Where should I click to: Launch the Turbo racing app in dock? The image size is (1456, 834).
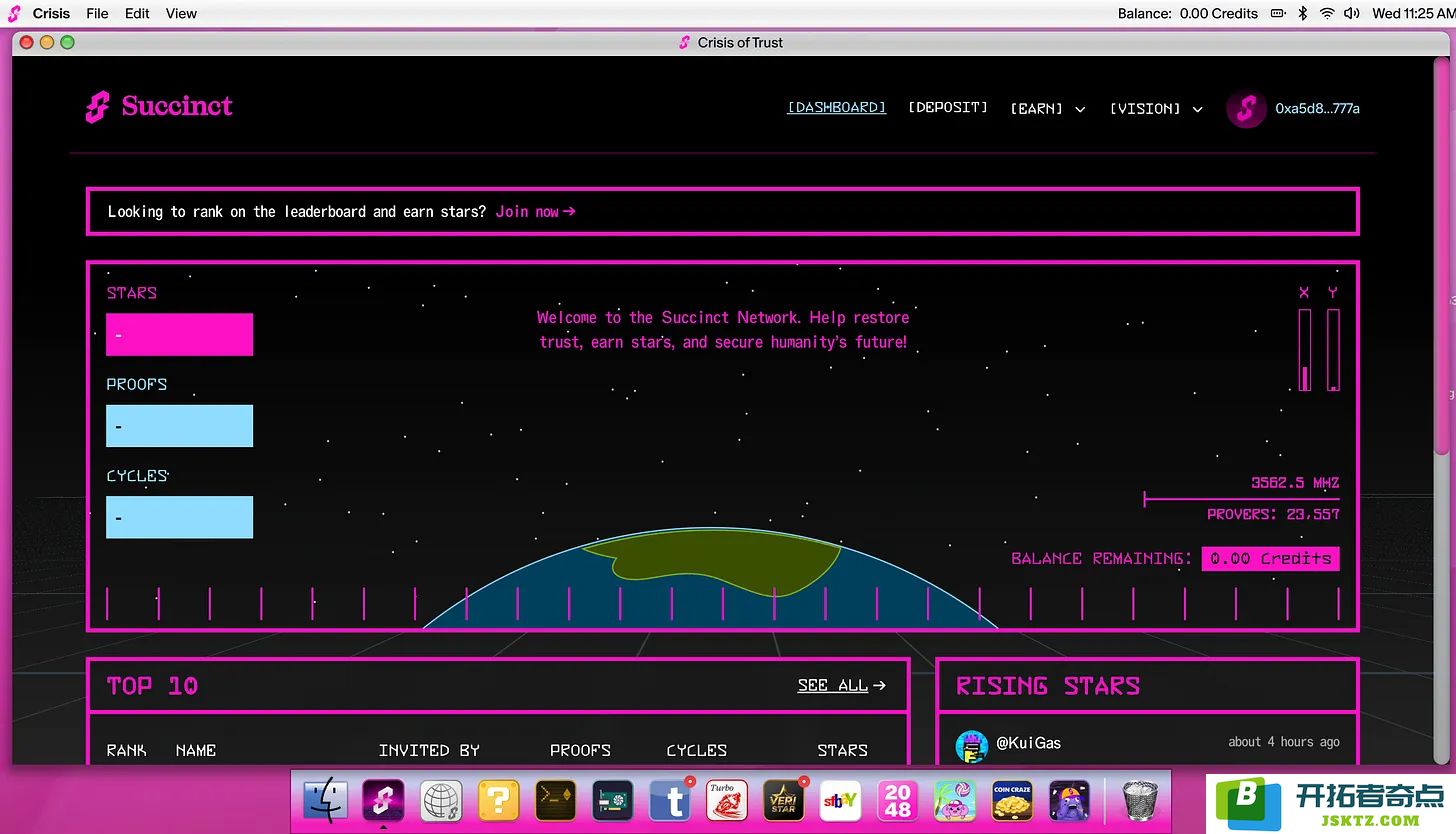pyautogui.click(x=727, y=801)
